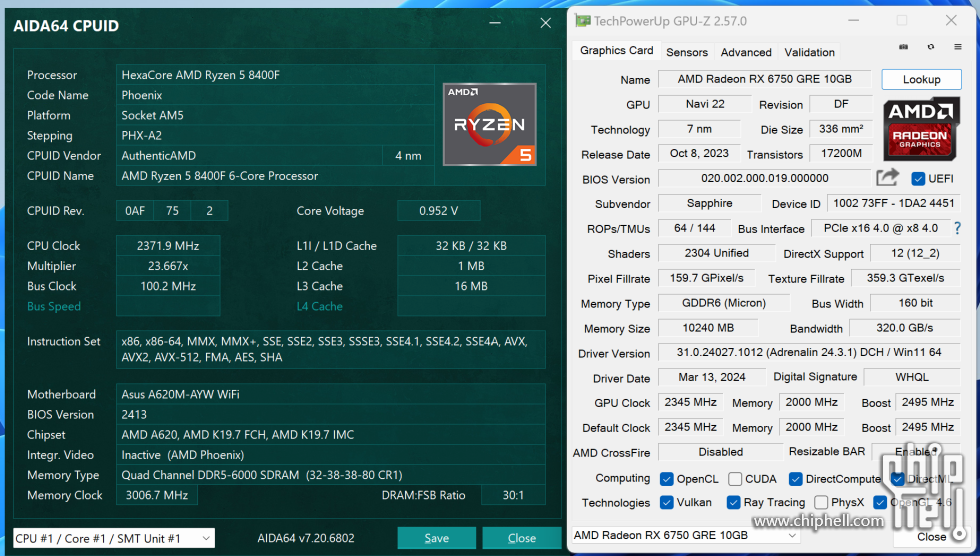
Task: Click the AMD CrossFire field Disabled
Action: coord(721,452)
